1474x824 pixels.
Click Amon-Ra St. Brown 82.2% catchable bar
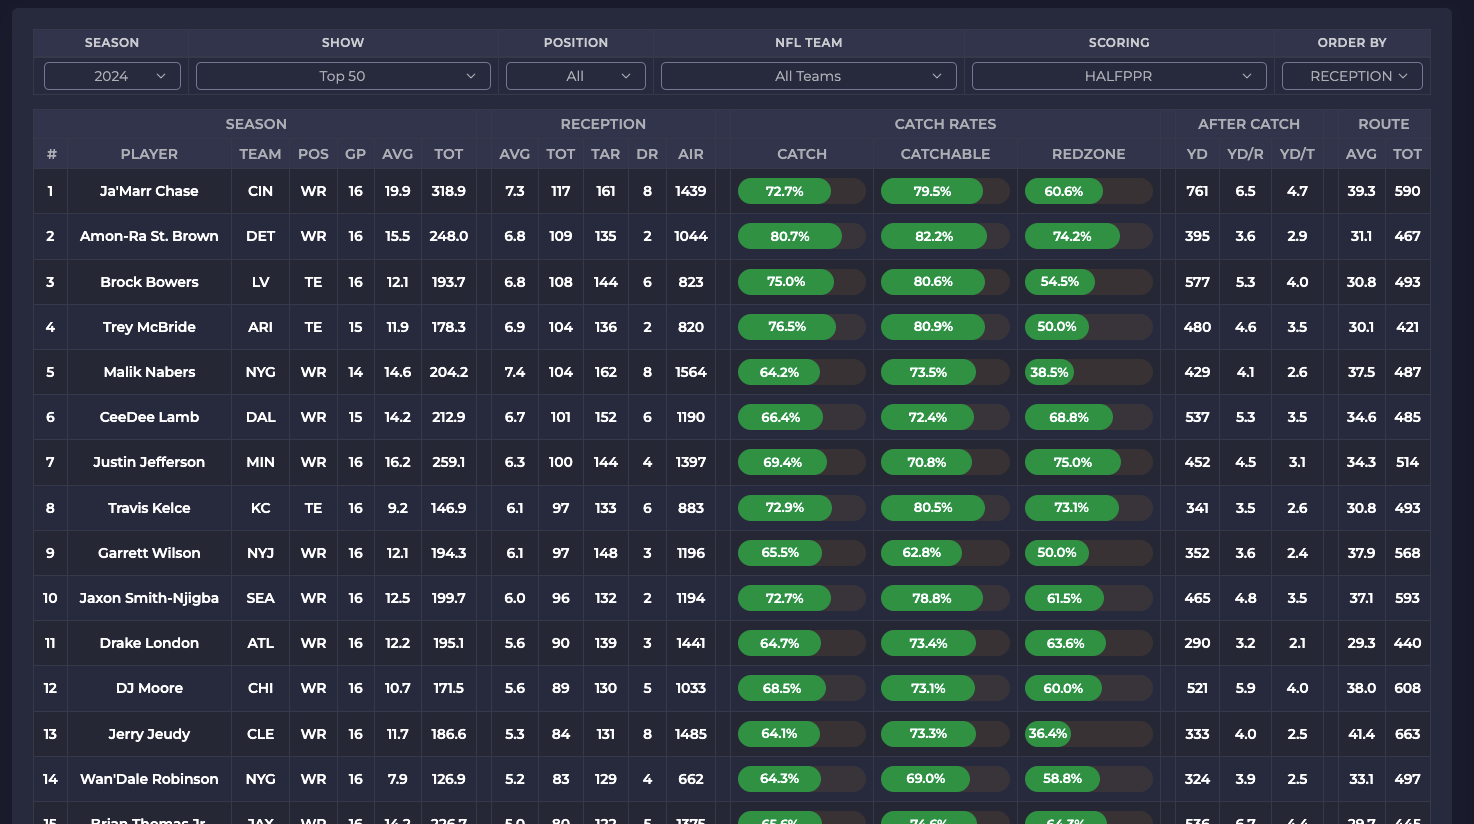945,236
